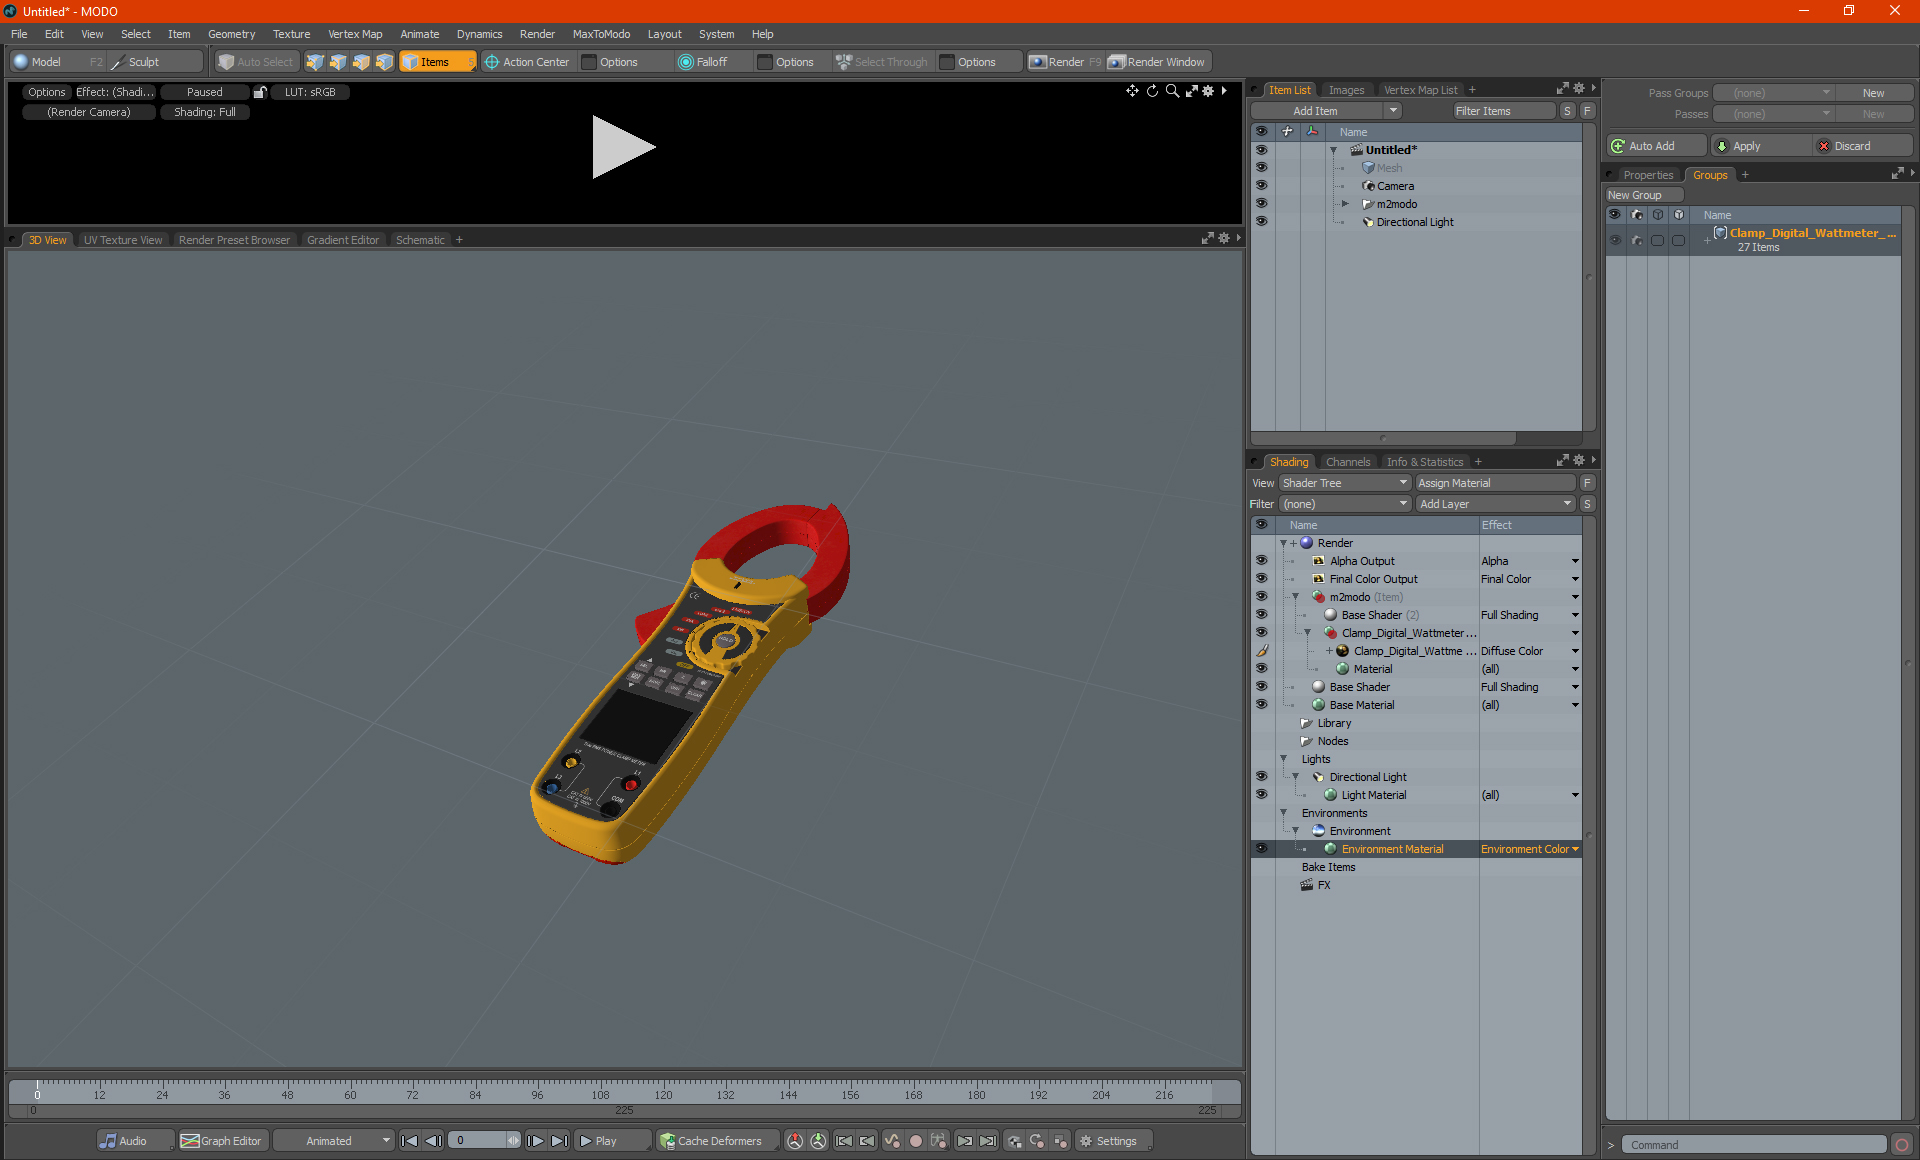
Task: Switch to Sculpt mode
Action: 143,62
